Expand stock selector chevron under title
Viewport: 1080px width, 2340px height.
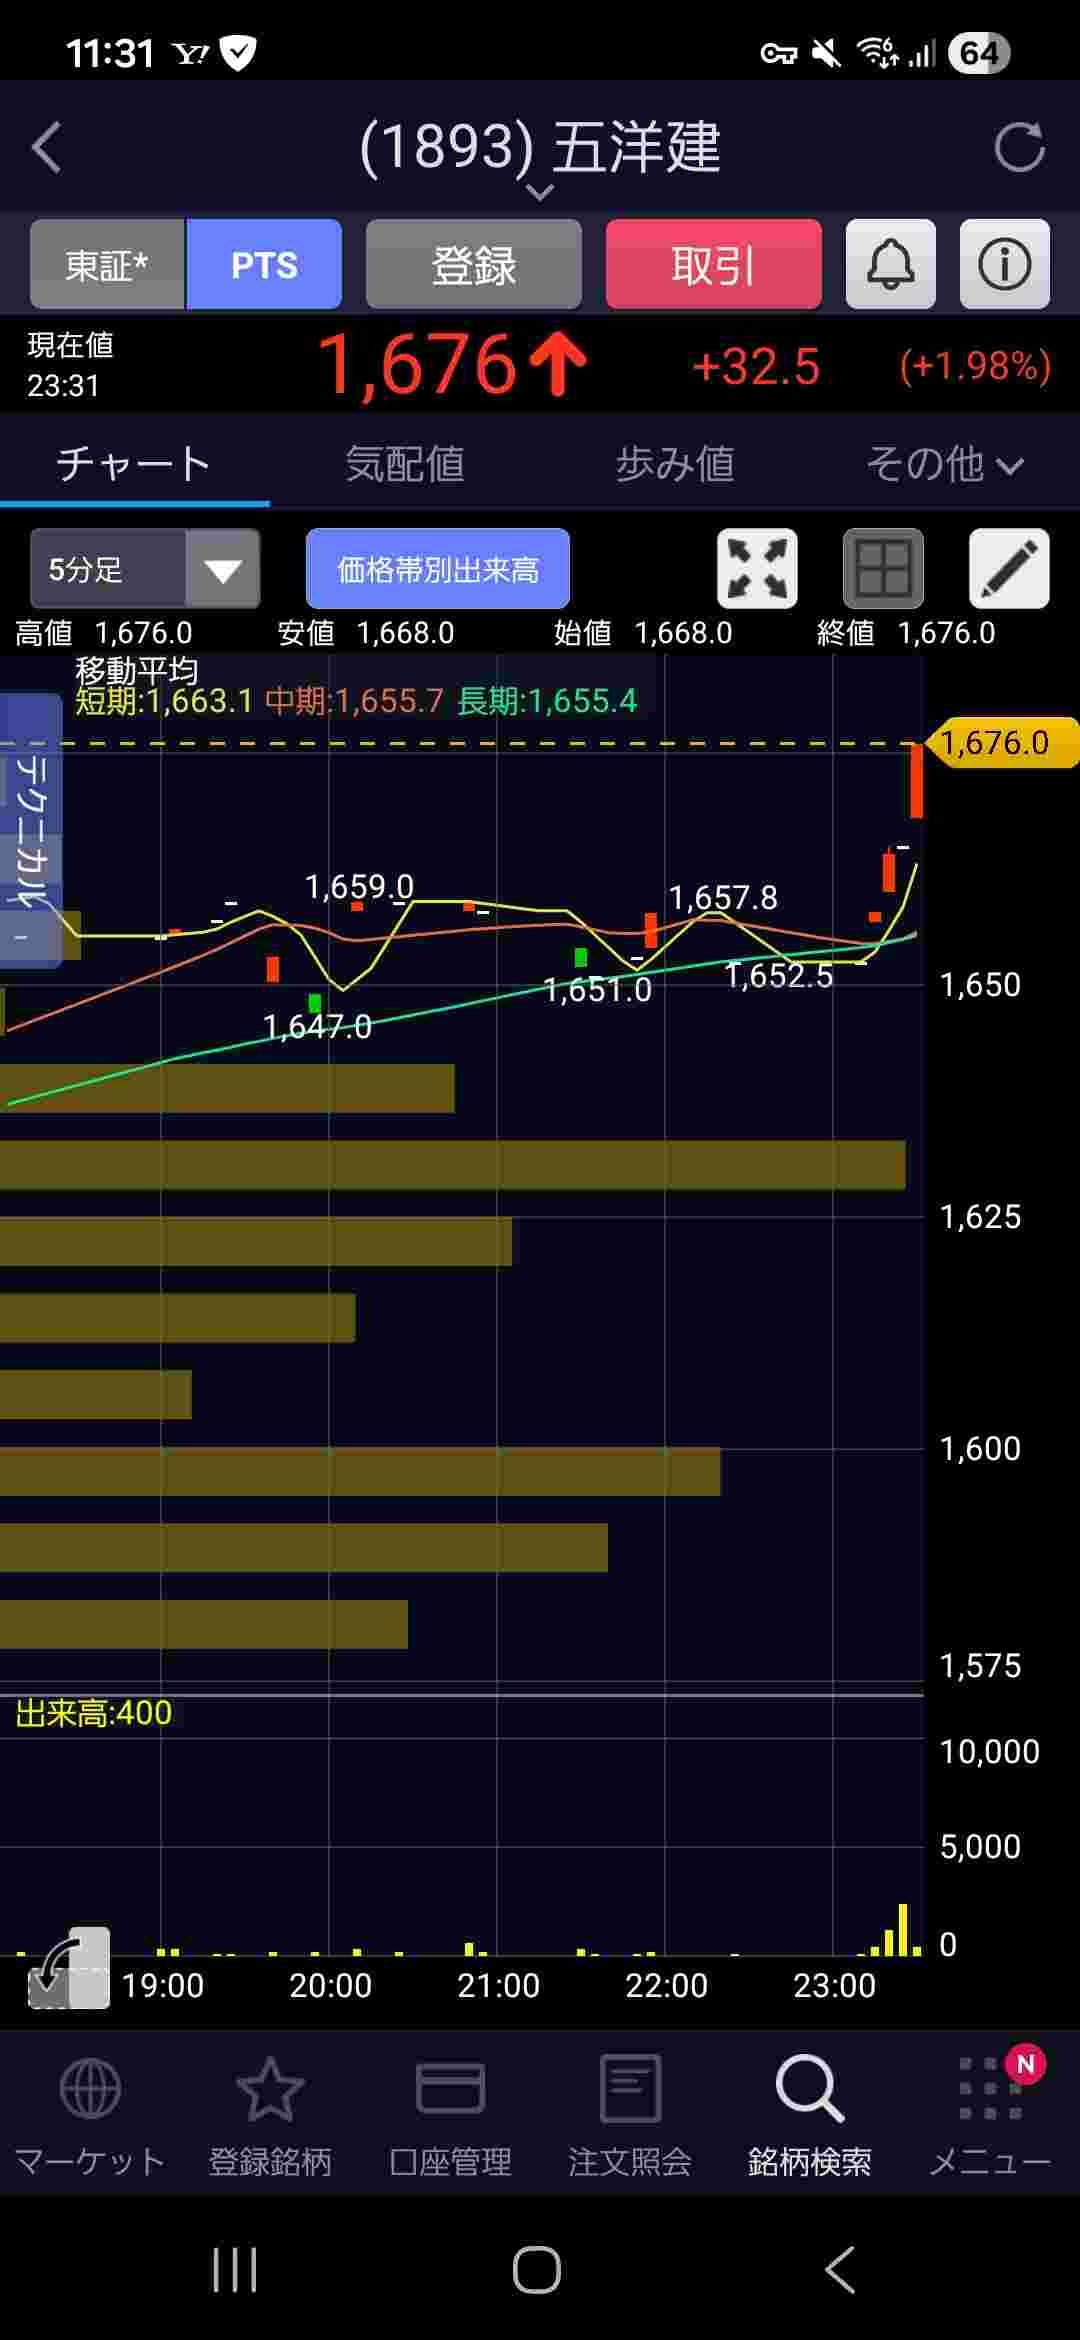click(540, 192)
